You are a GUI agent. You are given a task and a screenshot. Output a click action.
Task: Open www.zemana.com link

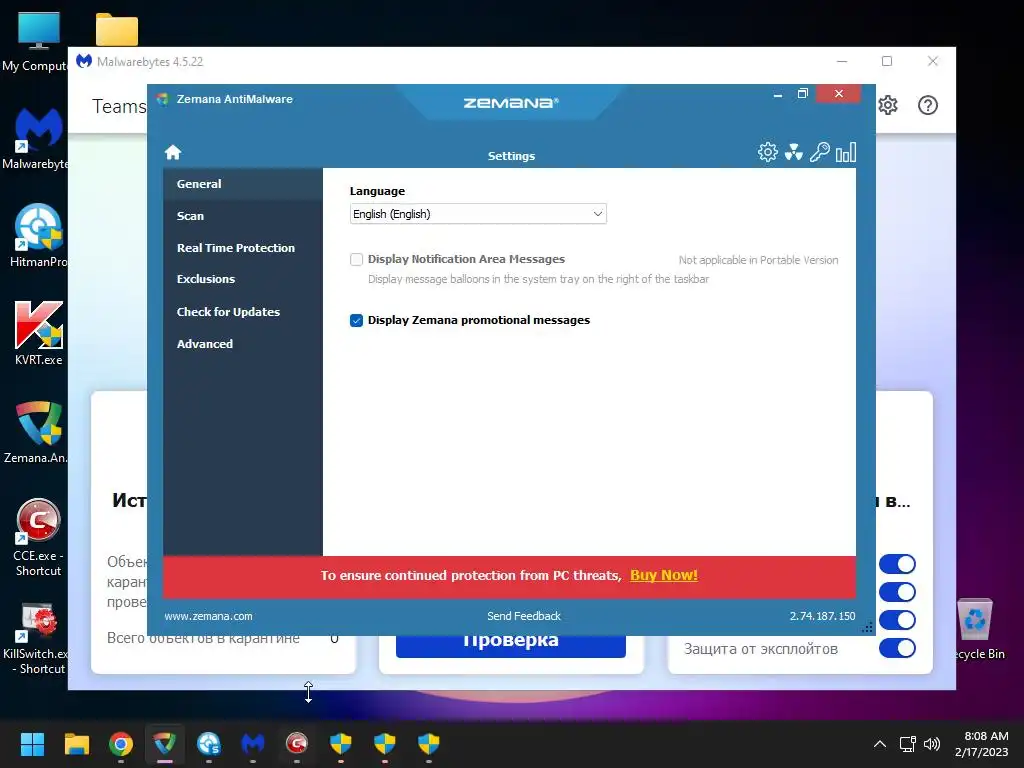208,616
